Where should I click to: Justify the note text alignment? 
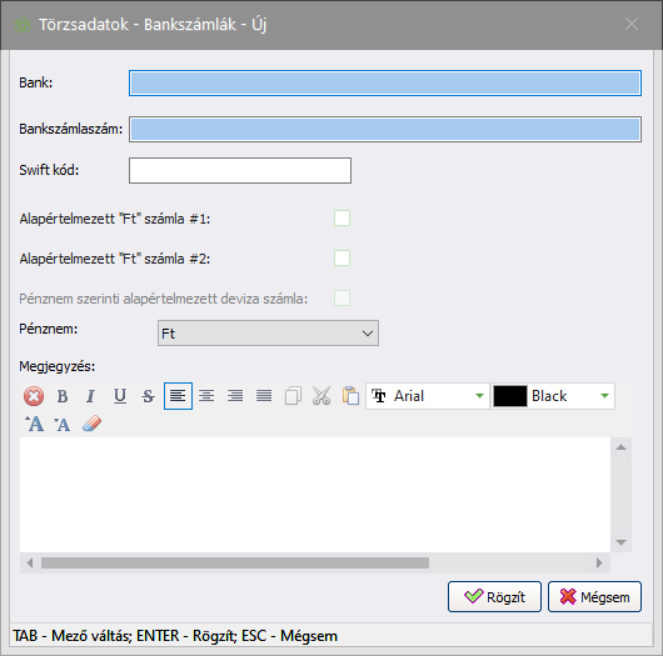(x=264, y=396)
